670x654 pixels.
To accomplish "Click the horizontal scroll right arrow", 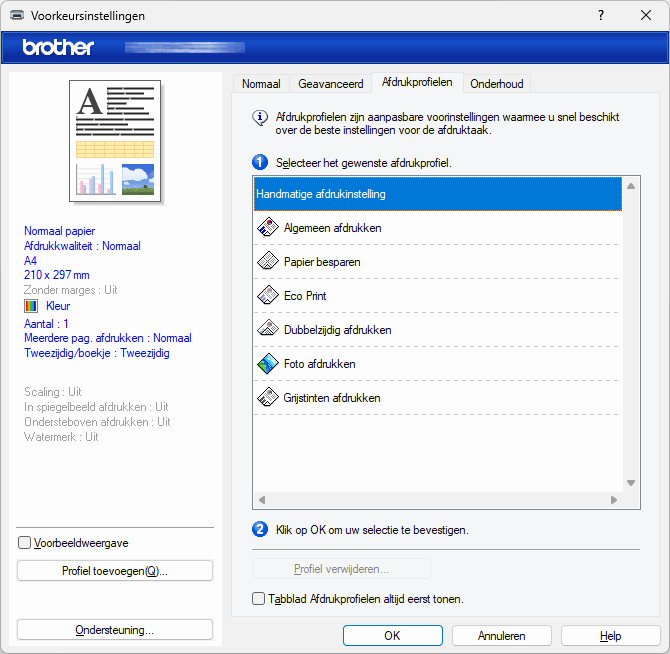I will pos(613,499).
